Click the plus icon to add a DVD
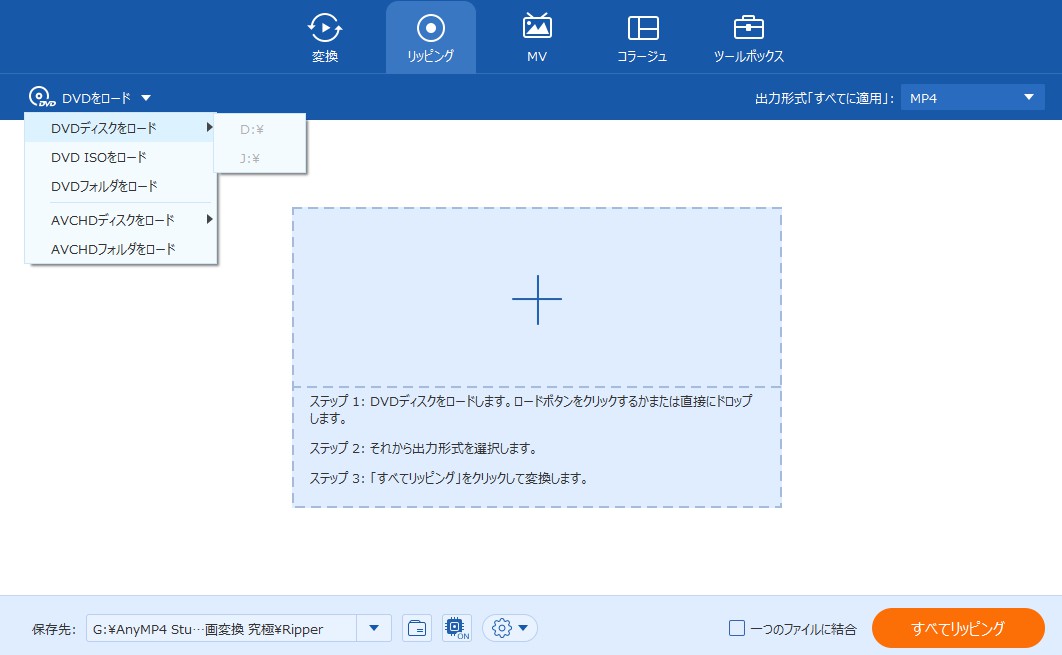This screenshot has width=1062, height=655. tap(537, 299)
